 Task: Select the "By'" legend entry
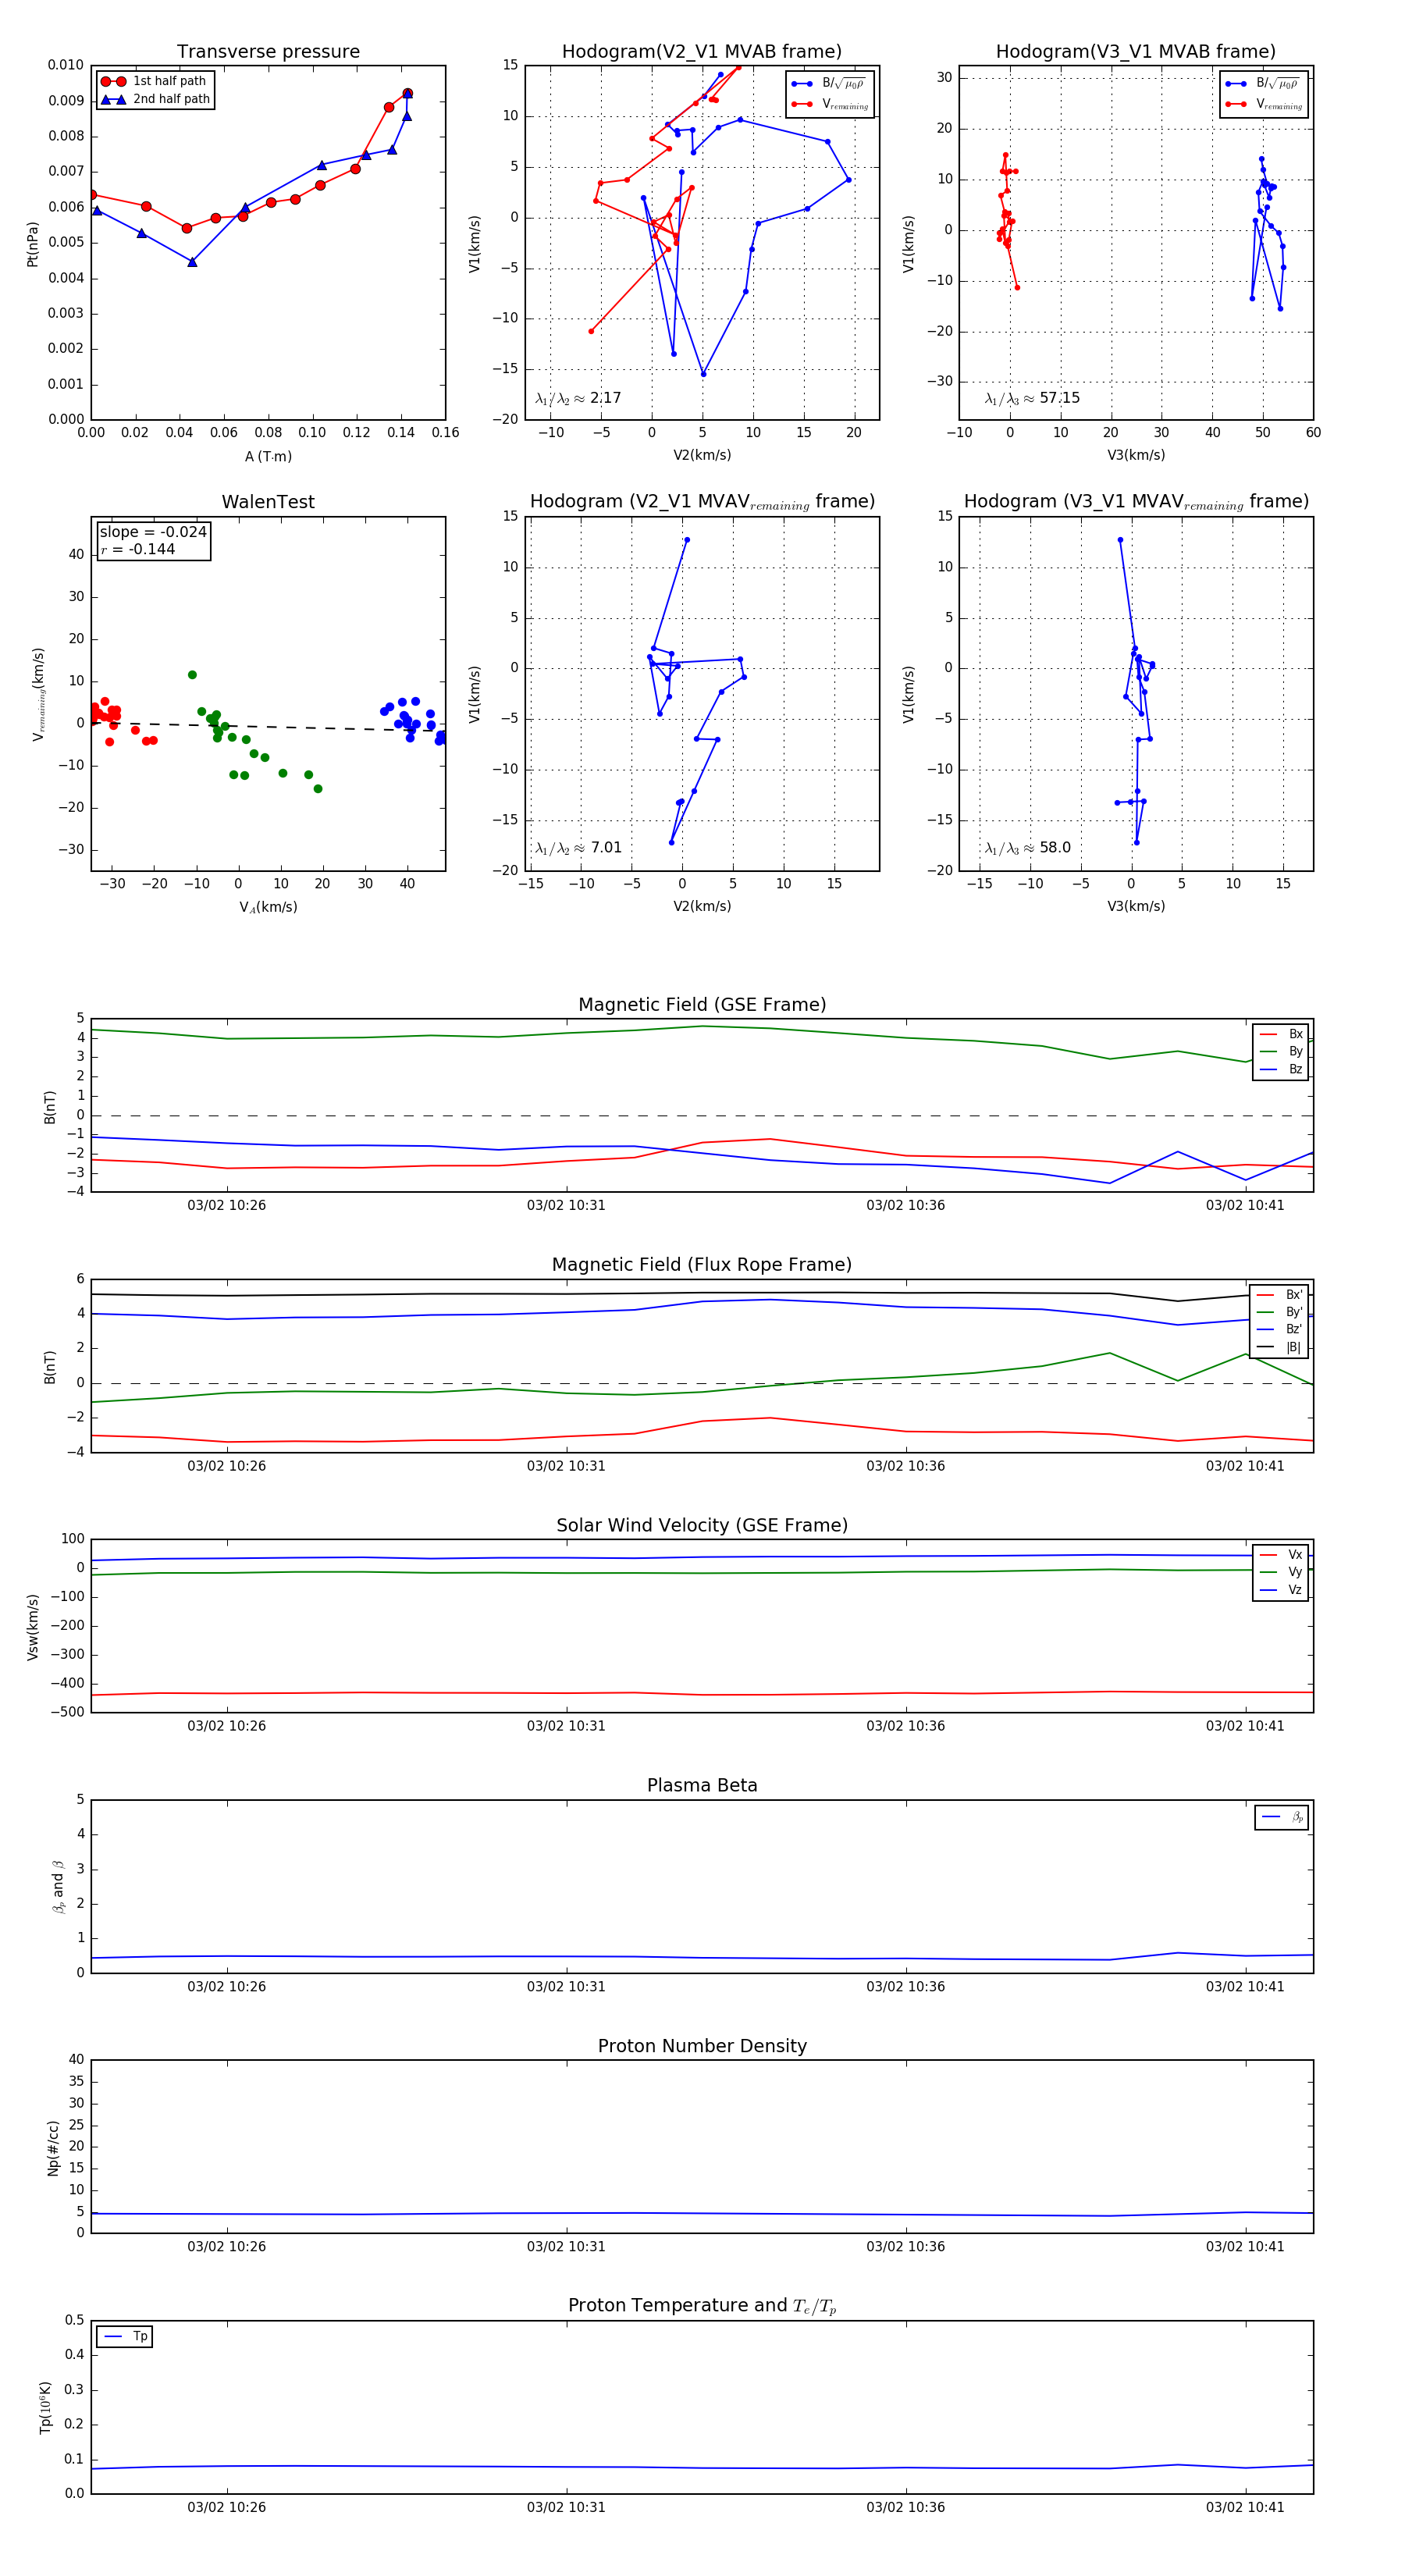[1279, 1312]
